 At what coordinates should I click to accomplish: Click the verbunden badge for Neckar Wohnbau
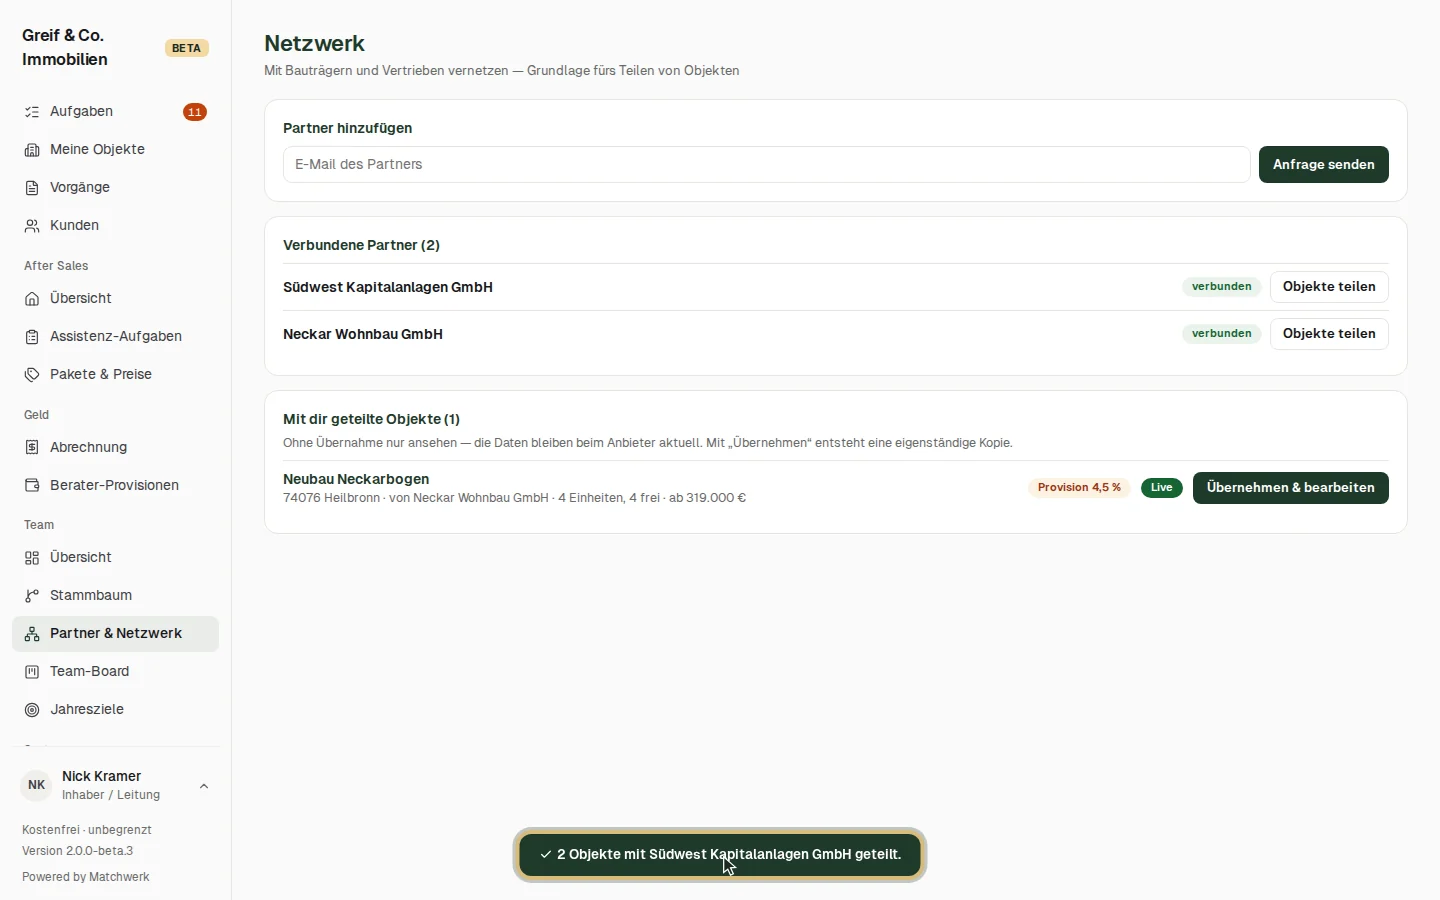(1221, 334)
